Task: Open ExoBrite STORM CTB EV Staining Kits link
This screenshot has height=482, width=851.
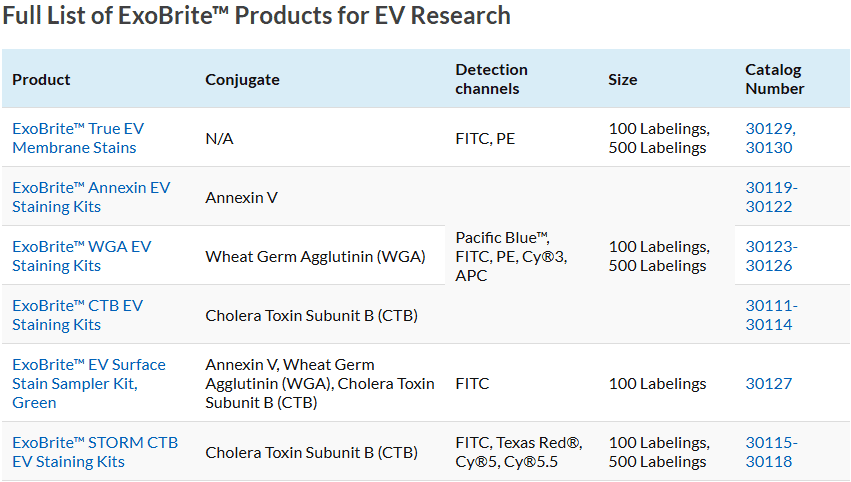Action: click(95, 452)
